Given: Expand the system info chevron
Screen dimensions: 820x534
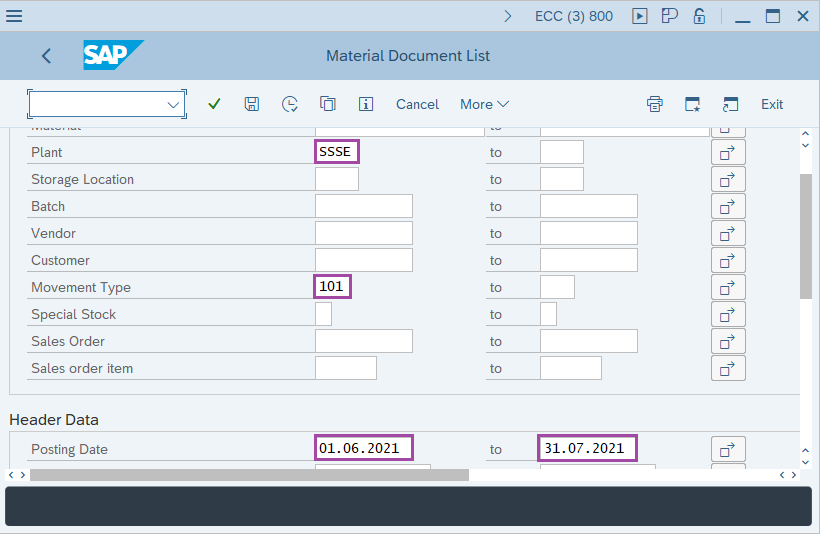Looking at the screenshot, I should pos(507,16).
